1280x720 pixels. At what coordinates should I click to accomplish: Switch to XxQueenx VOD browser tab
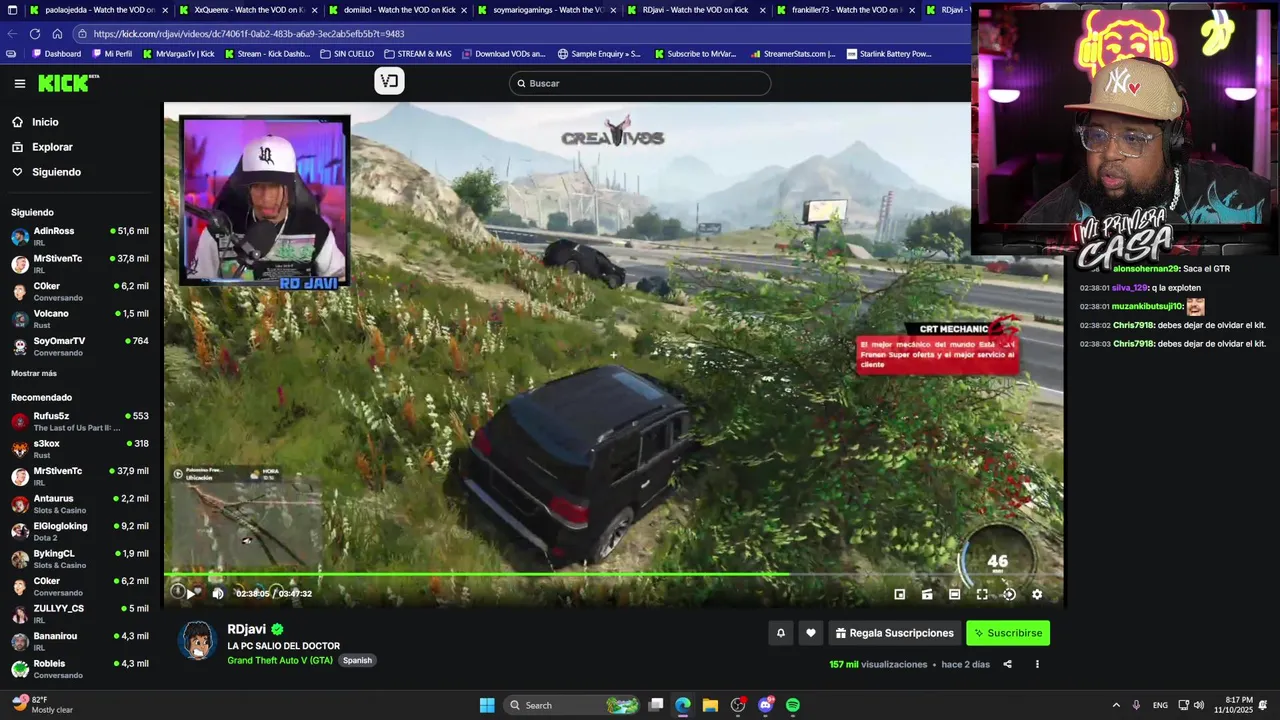coord(248,10)
